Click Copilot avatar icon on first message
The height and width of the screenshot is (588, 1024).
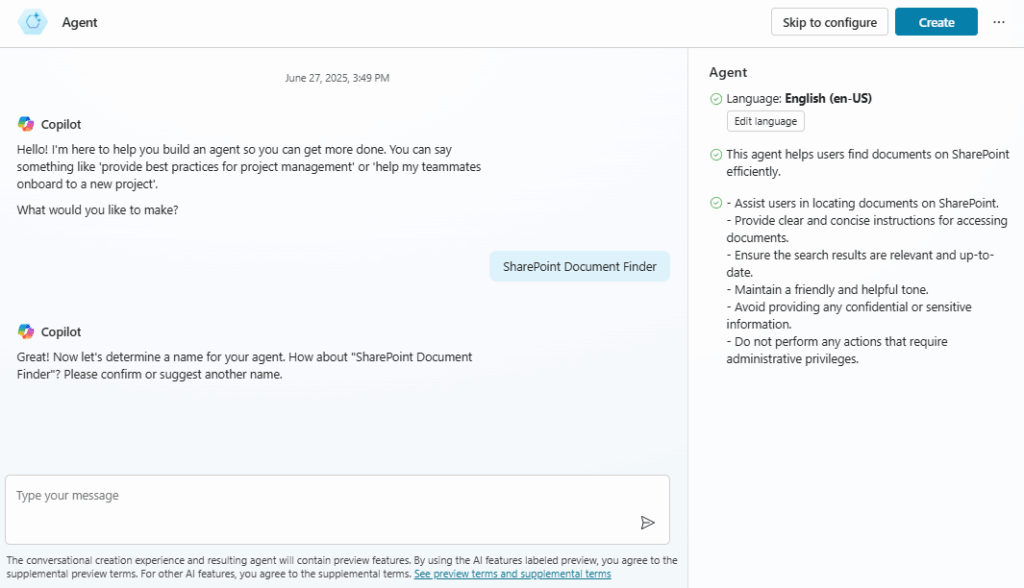point(26,124)
